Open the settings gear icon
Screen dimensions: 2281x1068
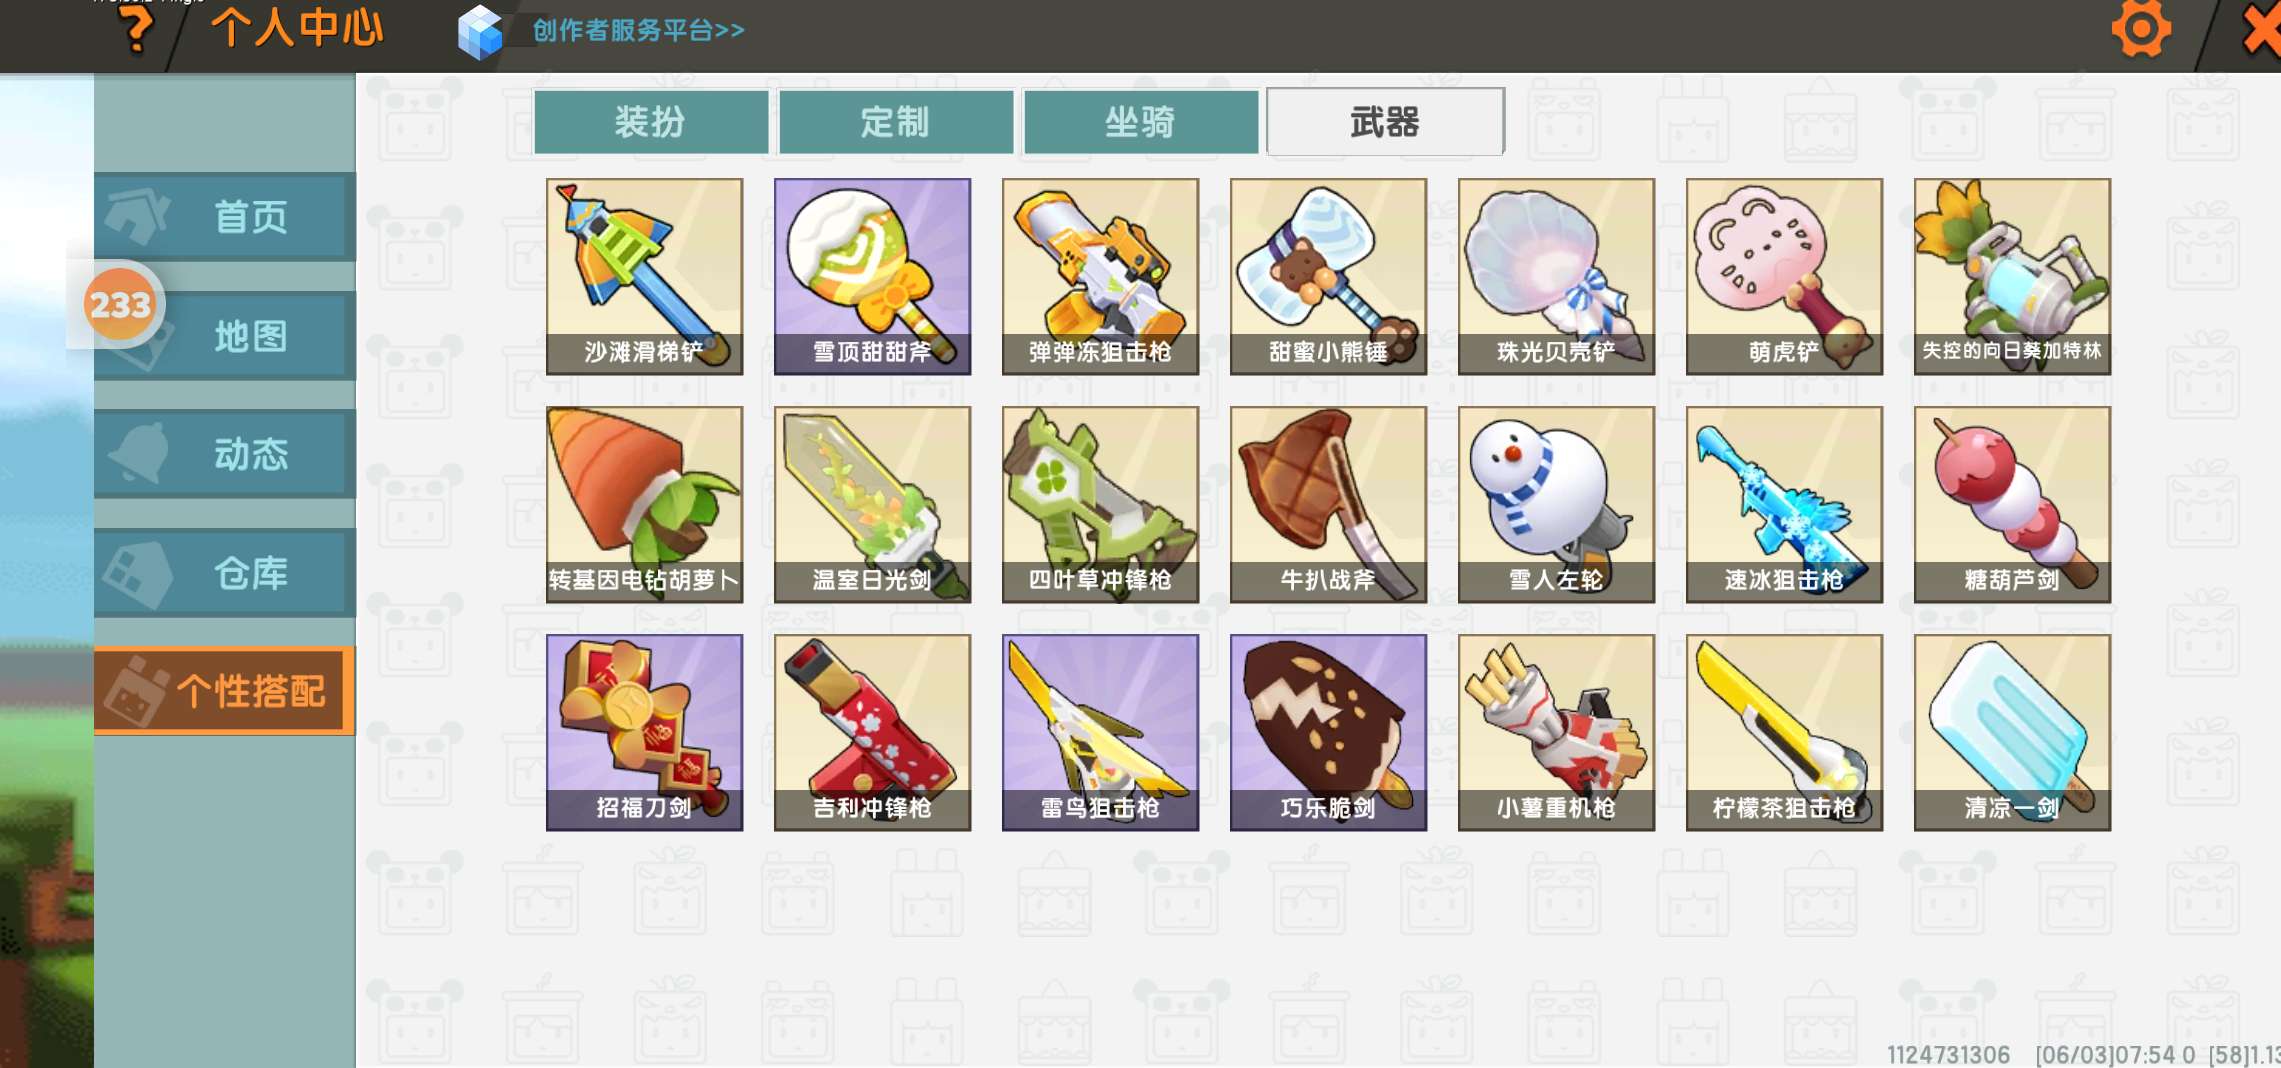click(x=2141, y=28)
